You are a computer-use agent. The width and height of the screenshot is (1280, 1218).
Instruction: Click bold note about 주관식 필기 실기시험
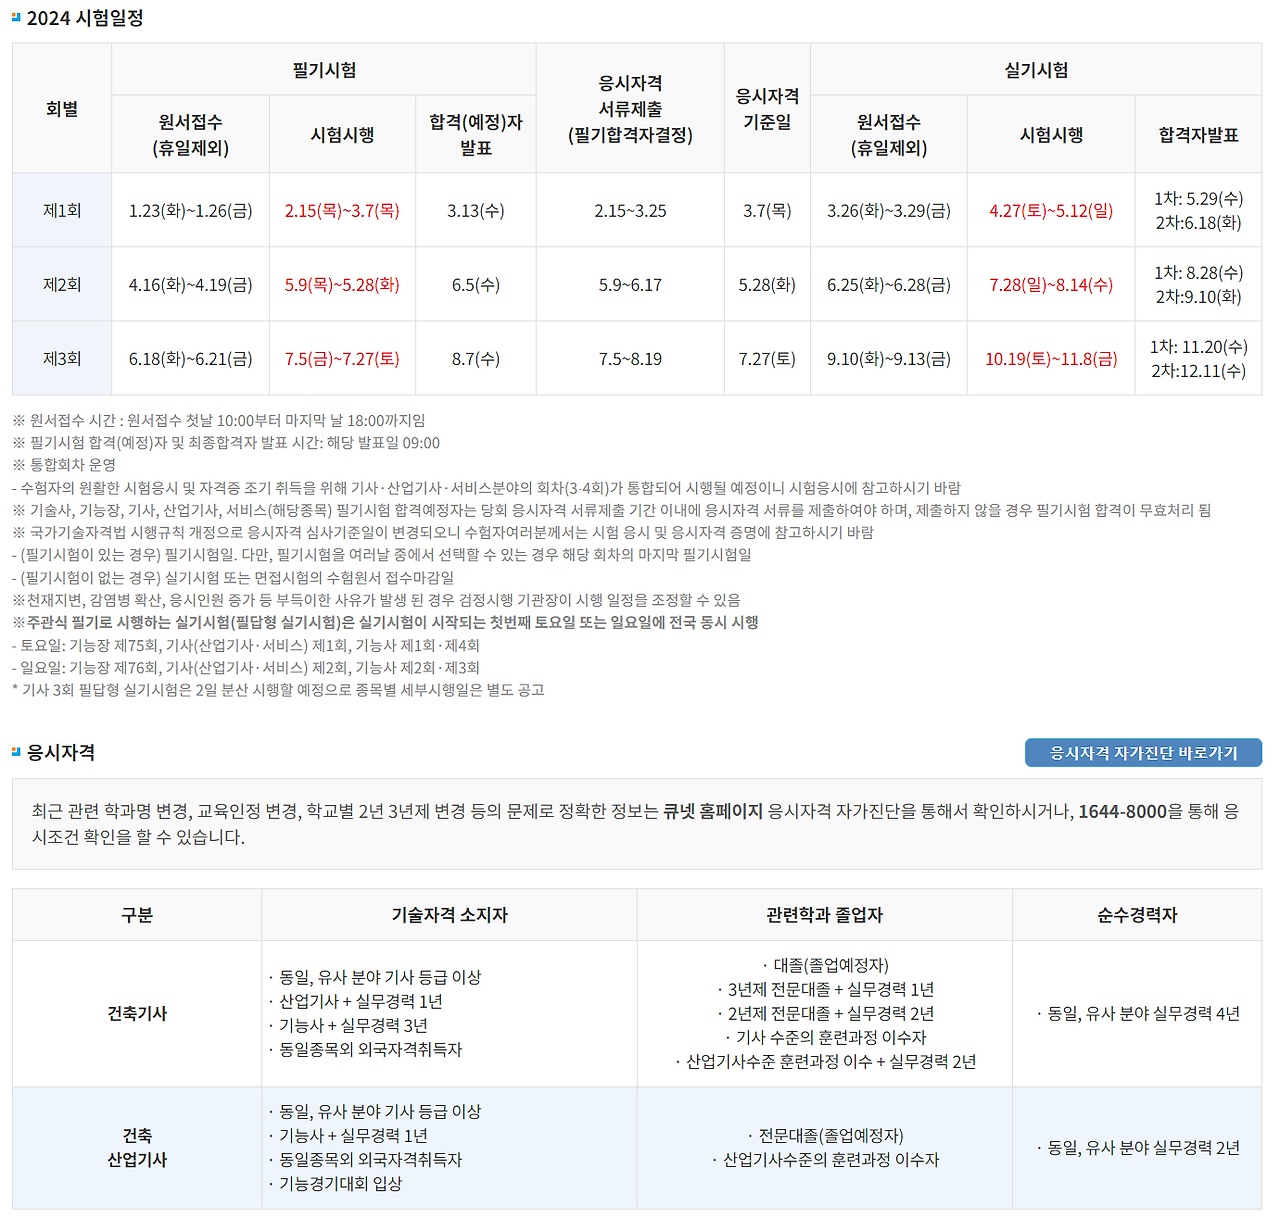pos(385,622)
